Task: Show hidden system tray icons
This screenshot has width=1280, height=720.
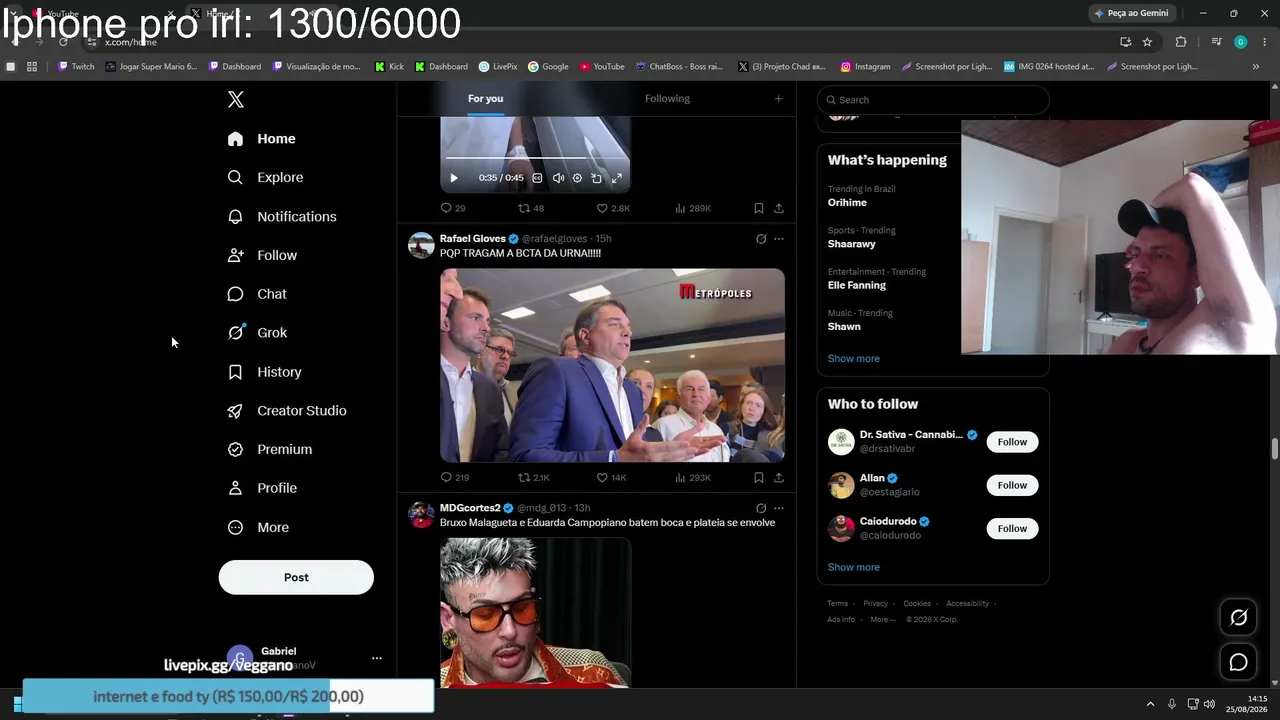Action: [x=1150, y=704]
